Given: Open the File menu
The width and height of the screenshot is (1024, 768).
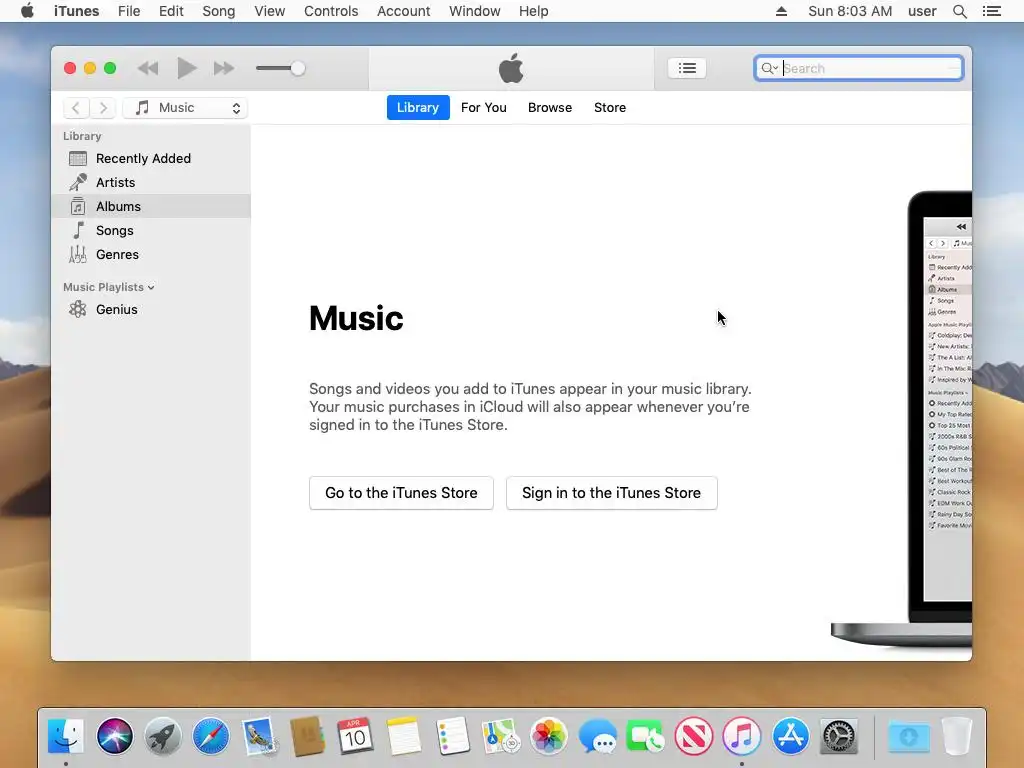Looking at the screenshot, I should 129,11.
